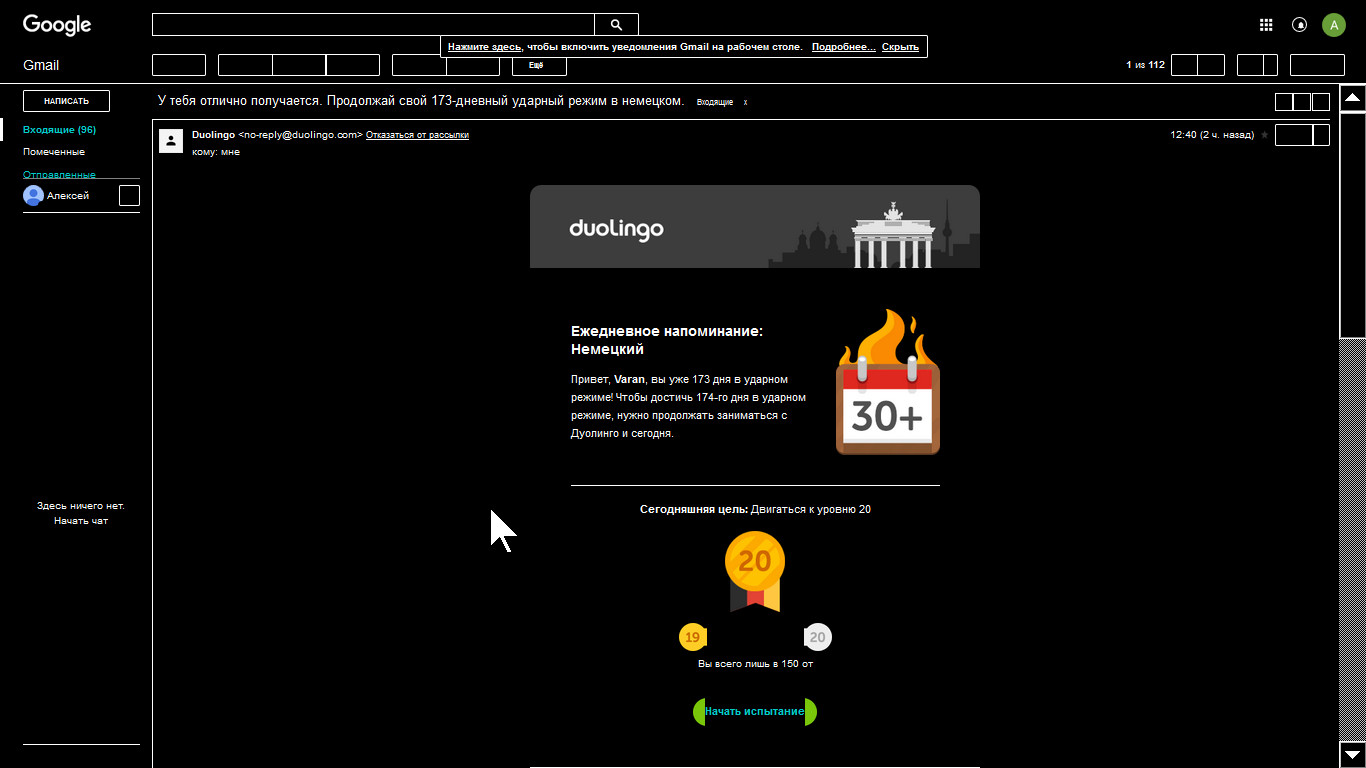Click the Сегодняшняя цель line
Image resolution: width=1366 pixels, height=768 pixels.
(x=755, y=509)
